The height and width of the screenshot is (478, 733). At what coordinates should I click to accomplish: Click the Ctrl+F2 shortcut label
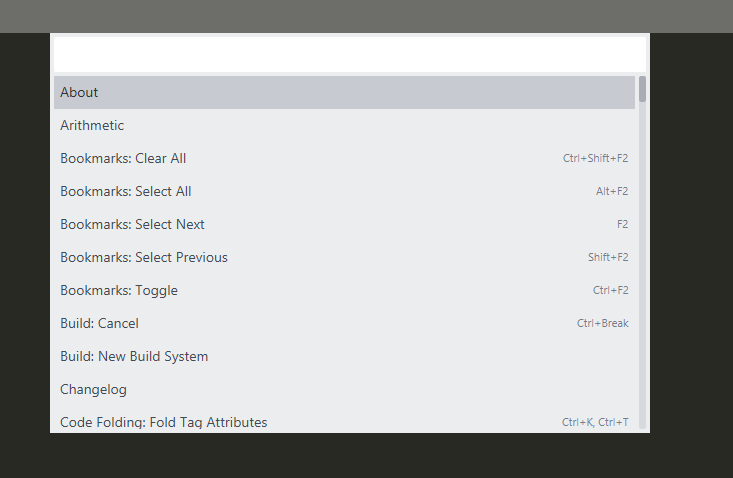[610, 290]
